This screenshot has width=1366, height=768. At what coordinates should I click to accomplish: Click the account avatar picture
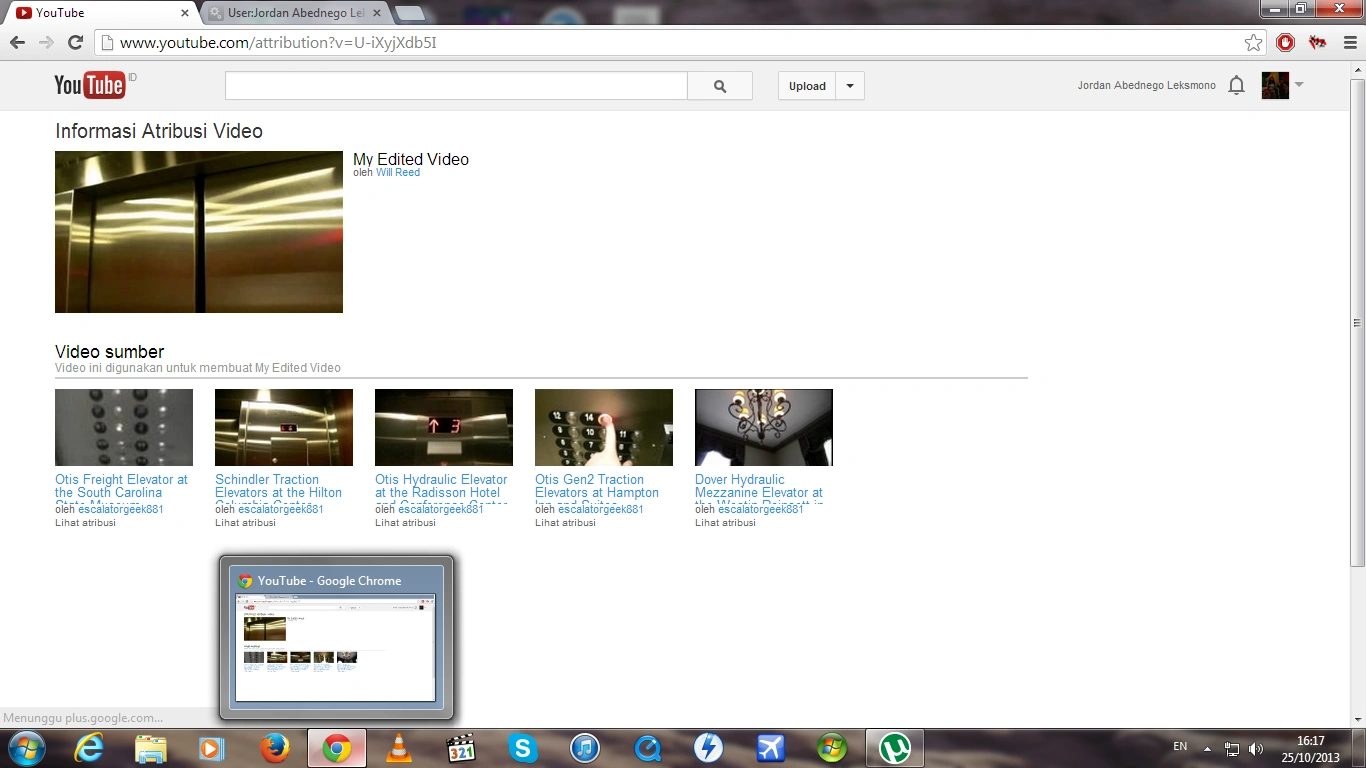(x=1275, y=86)
